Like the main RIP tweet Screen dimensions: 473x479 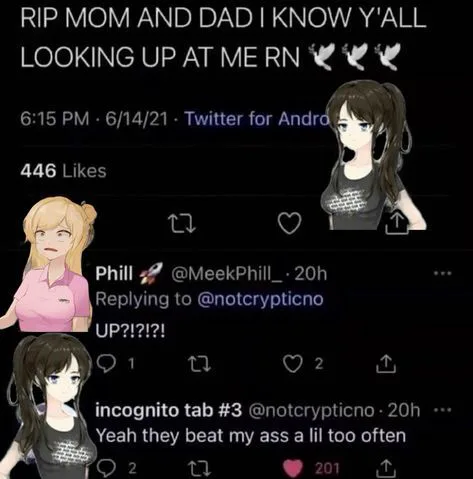[290, 223]
